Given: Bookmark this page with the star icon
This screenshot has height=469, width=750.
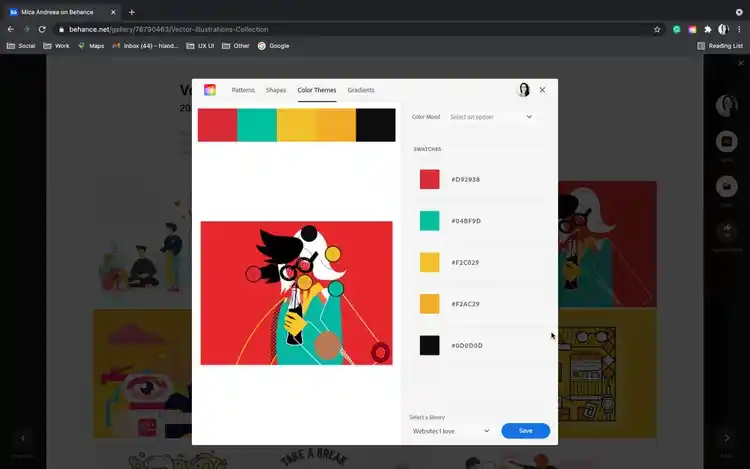Looking at the screenshot, I should [657, 29].
